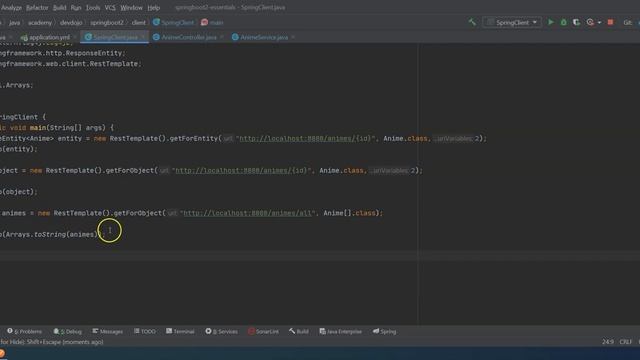Switch to the AnimeService.java tab
This screenshot has width=640, height=360.
(264, 37)
